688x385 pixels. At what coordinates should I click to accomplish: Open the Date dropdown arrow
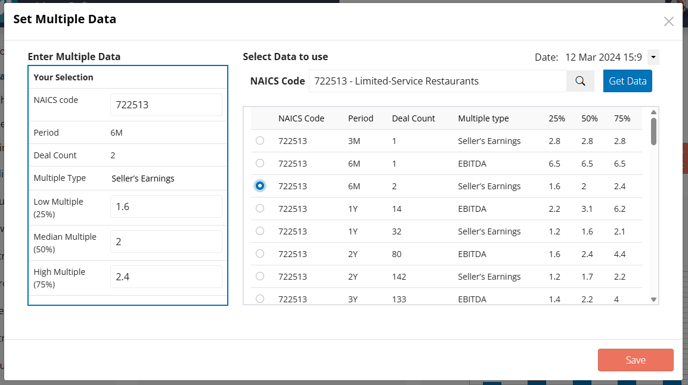pyautogui.click(x=653, y=57)
